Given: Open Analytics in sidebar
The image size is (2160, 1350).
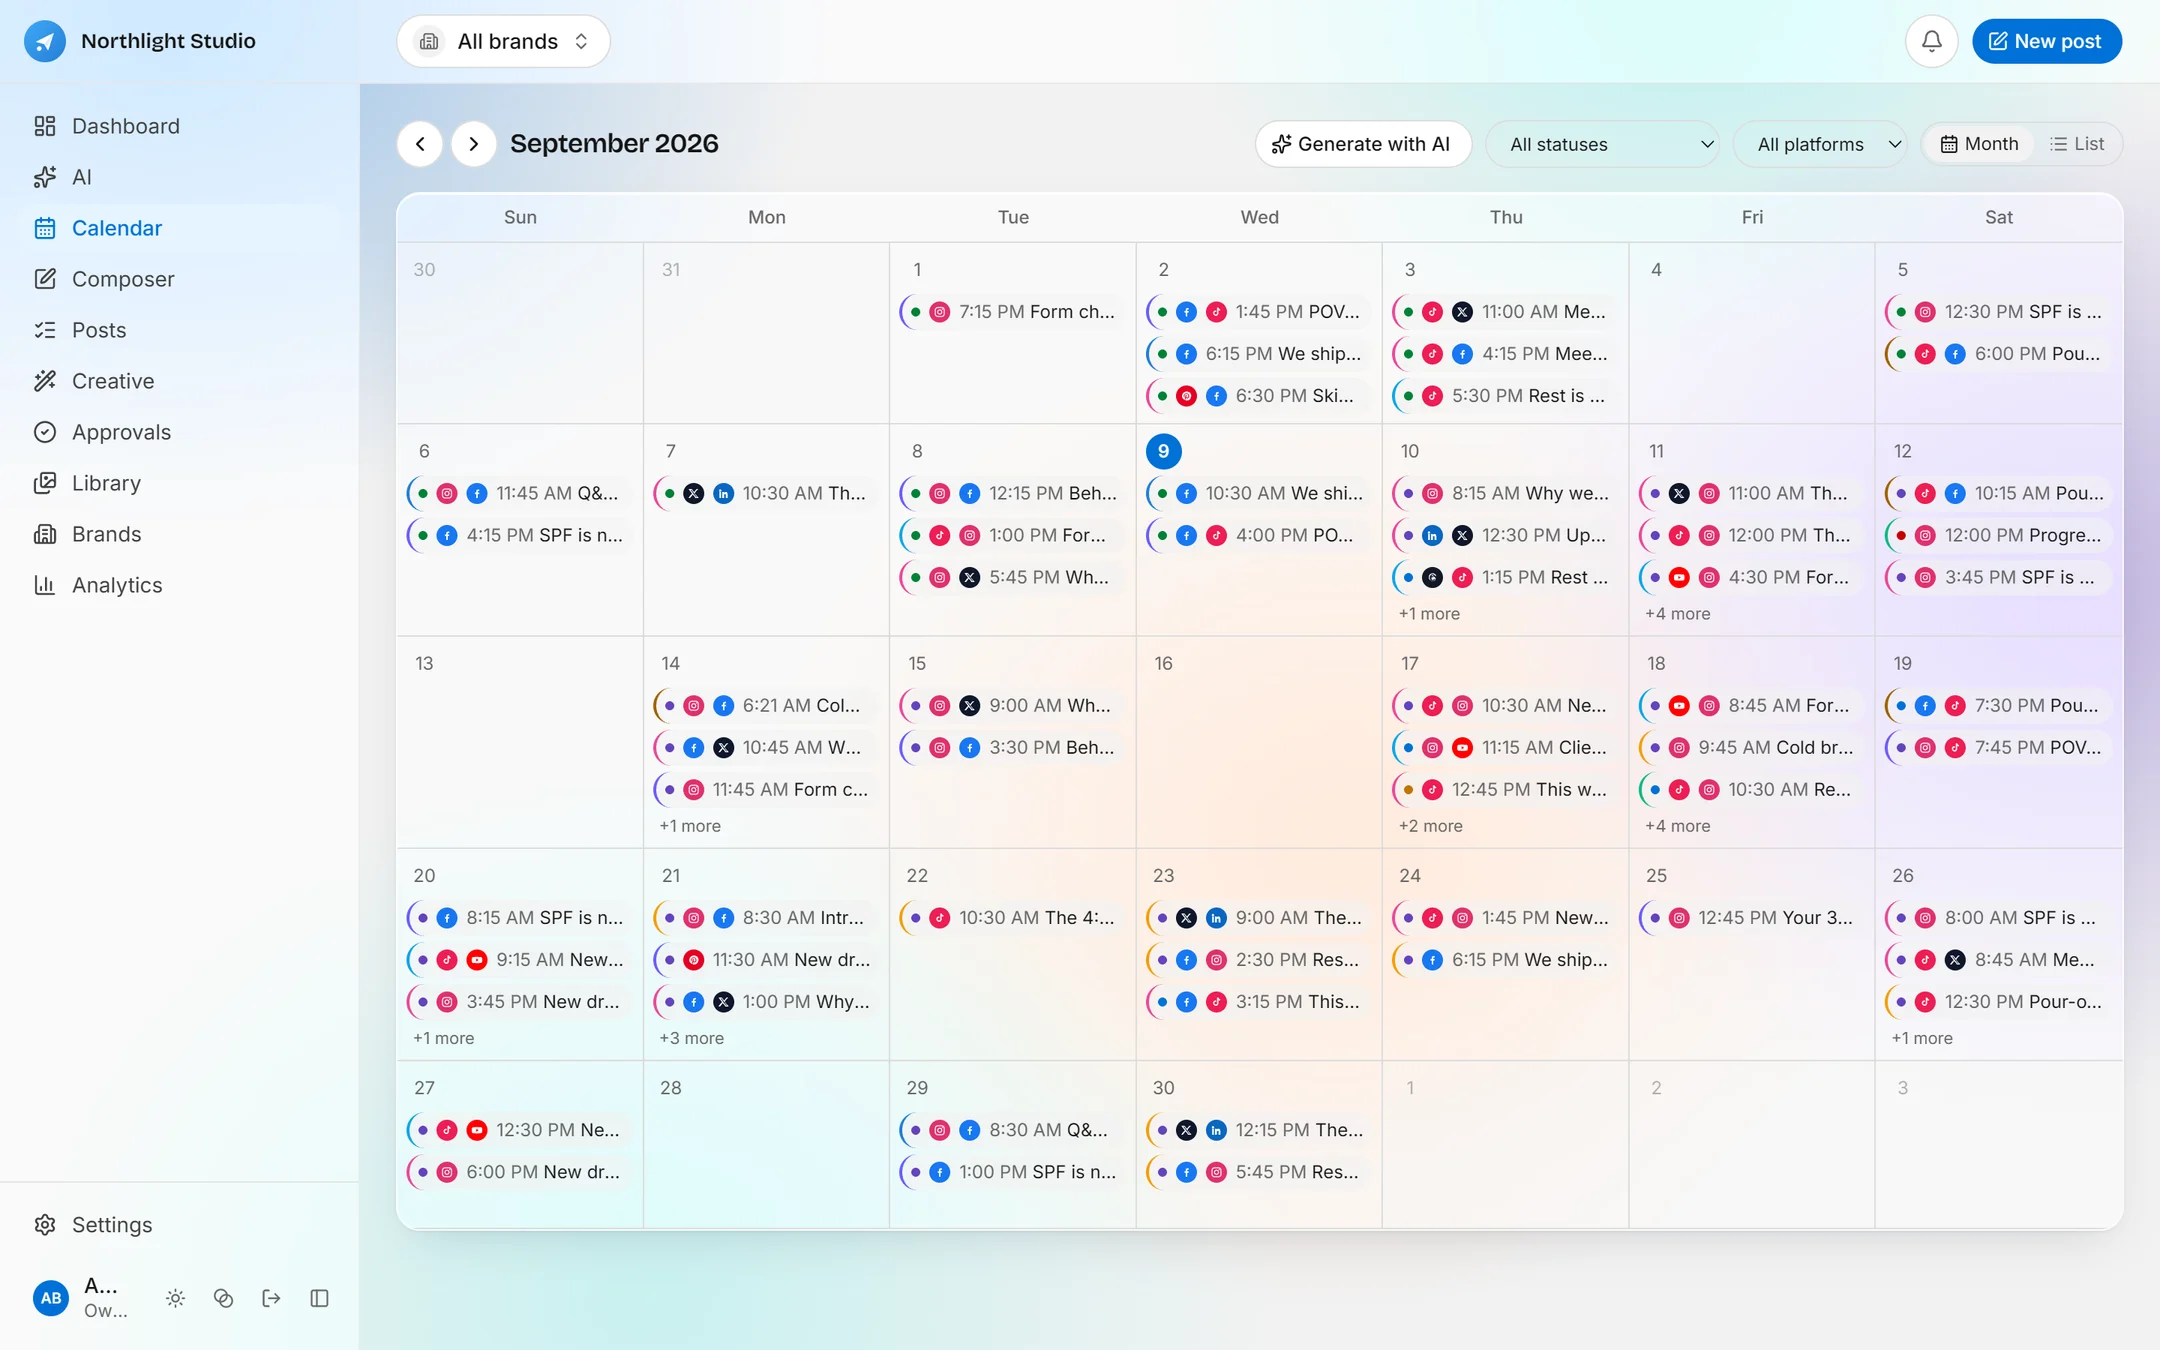Looking at the screenshot, I should tap(180, 585).
